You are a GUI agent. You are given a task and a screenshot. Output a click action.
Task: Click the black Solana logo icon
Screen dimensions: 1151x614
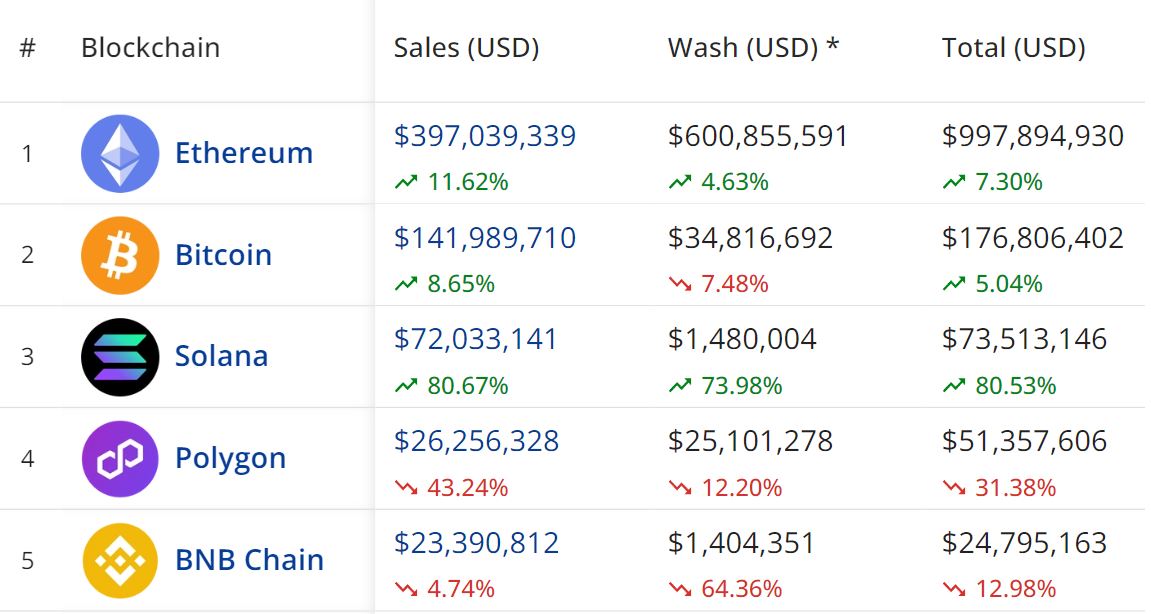tap(120, 357)
